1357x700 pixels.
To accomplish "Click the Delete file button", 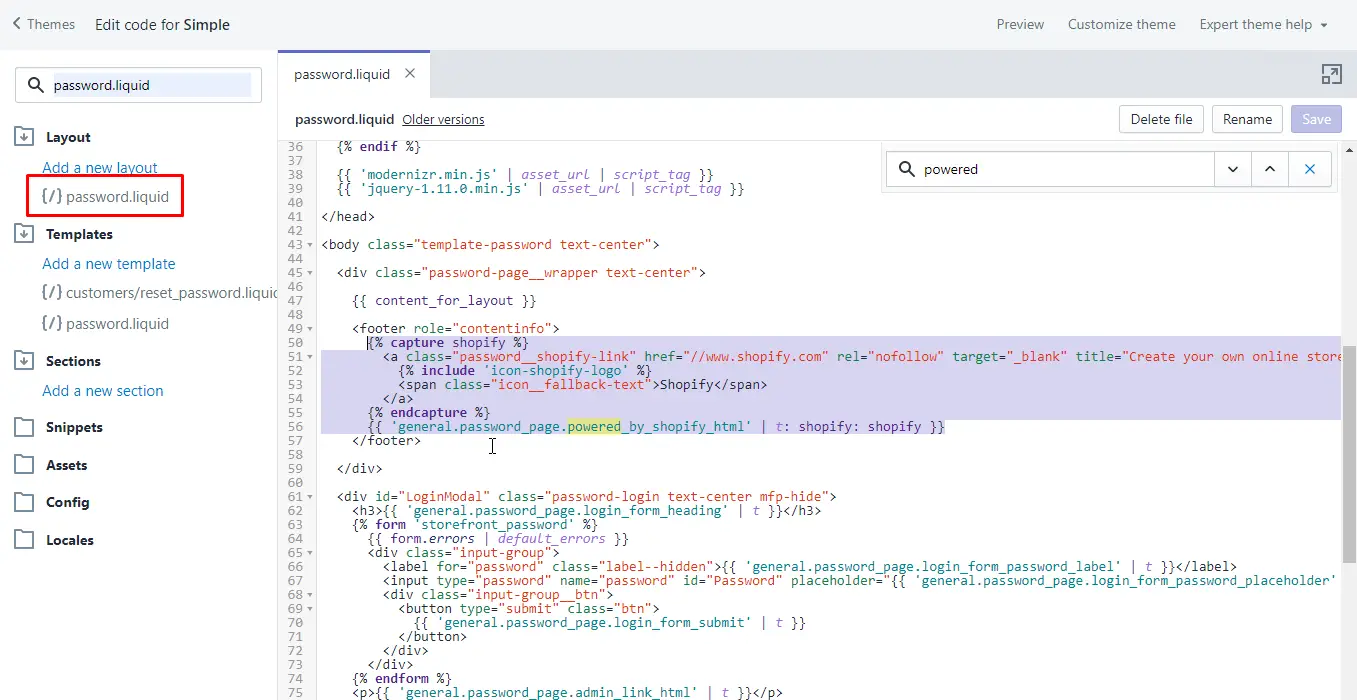I will (x=1161, y=119).
